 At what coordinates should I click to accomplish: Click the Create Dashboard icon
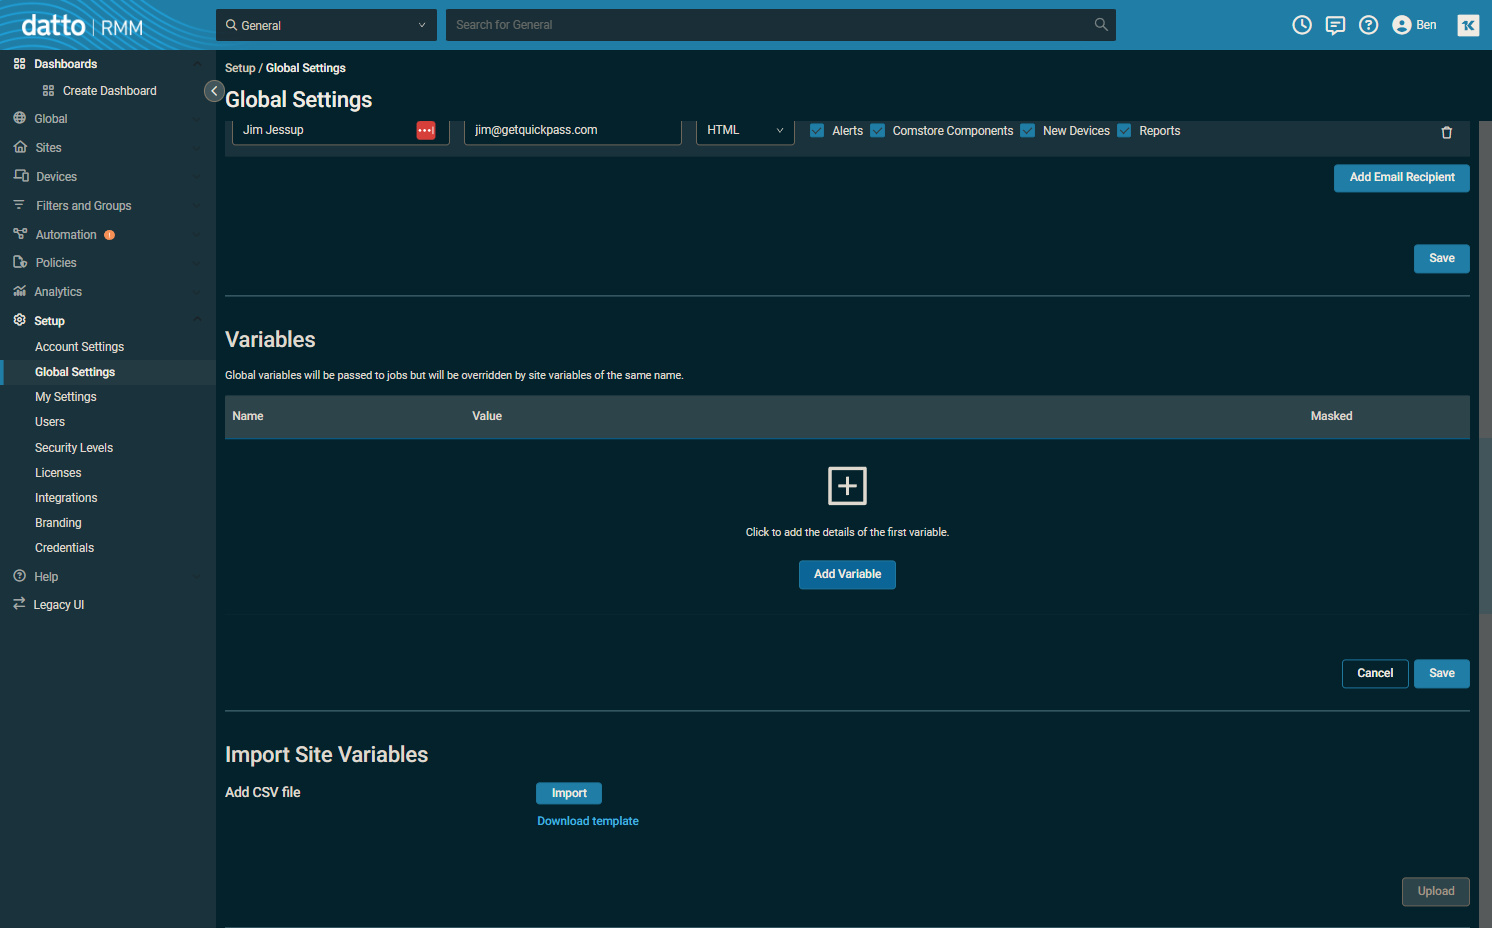[x=48, y=91]
